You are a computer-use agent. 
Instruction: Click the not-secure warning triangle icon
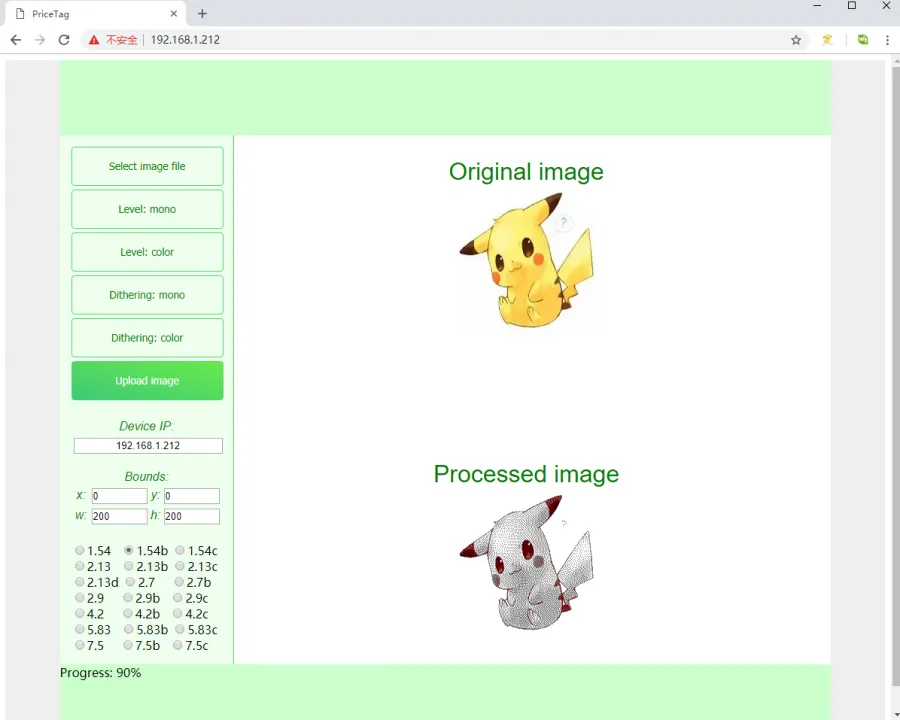coord(94,40)
